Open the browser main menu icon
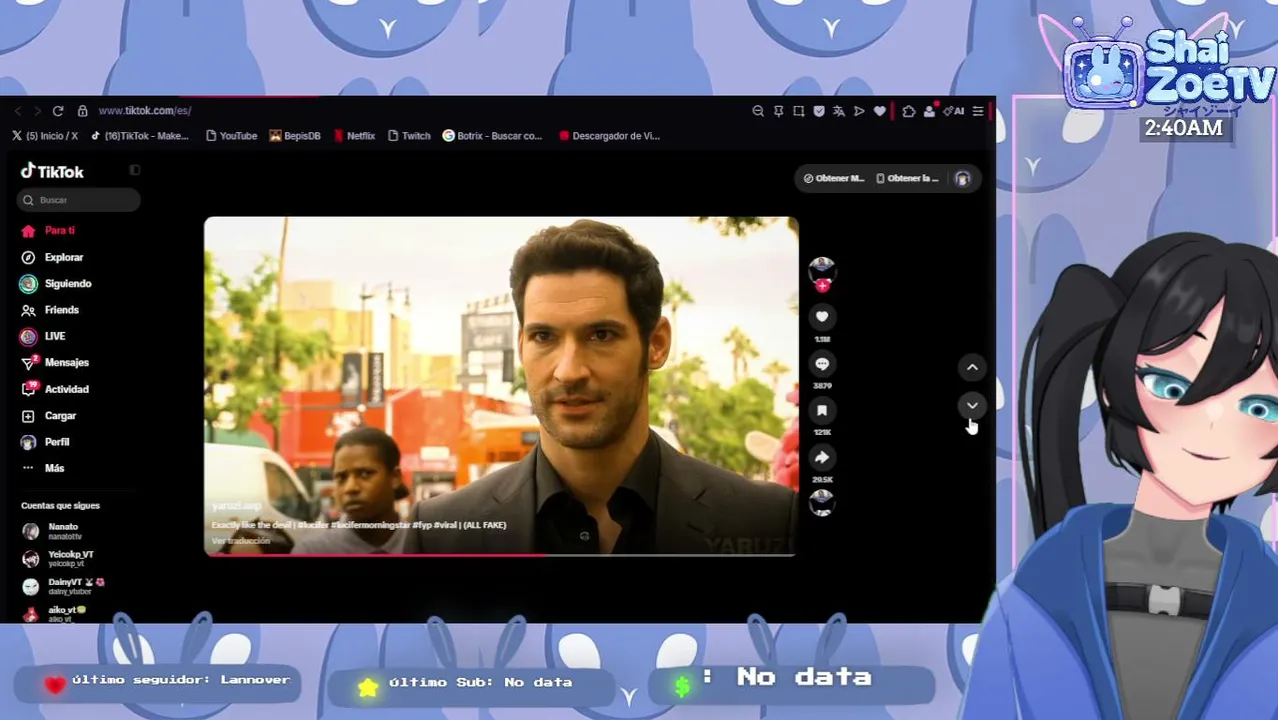Screen dimensions: 1278x720 (x=977, y=111)
